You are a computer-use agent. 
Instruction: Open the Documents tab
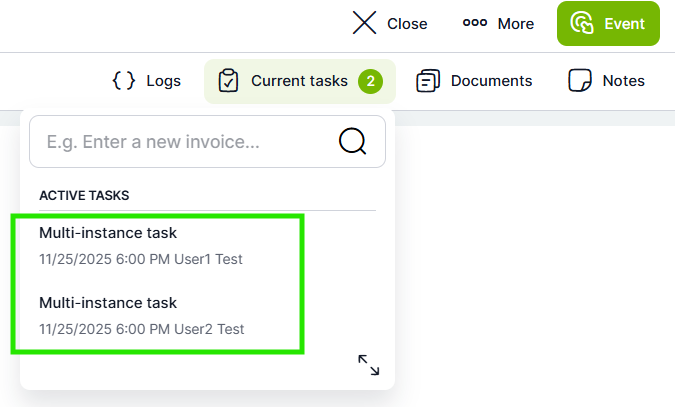(474, 81)
